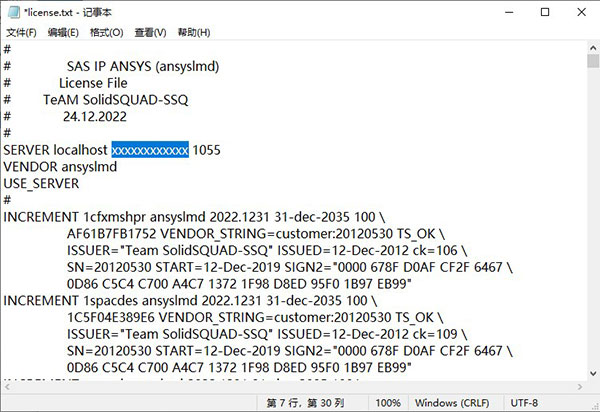Open the 格式(O) menu
600x412 pixels.
pyautogui.click(x=106, y=33)
